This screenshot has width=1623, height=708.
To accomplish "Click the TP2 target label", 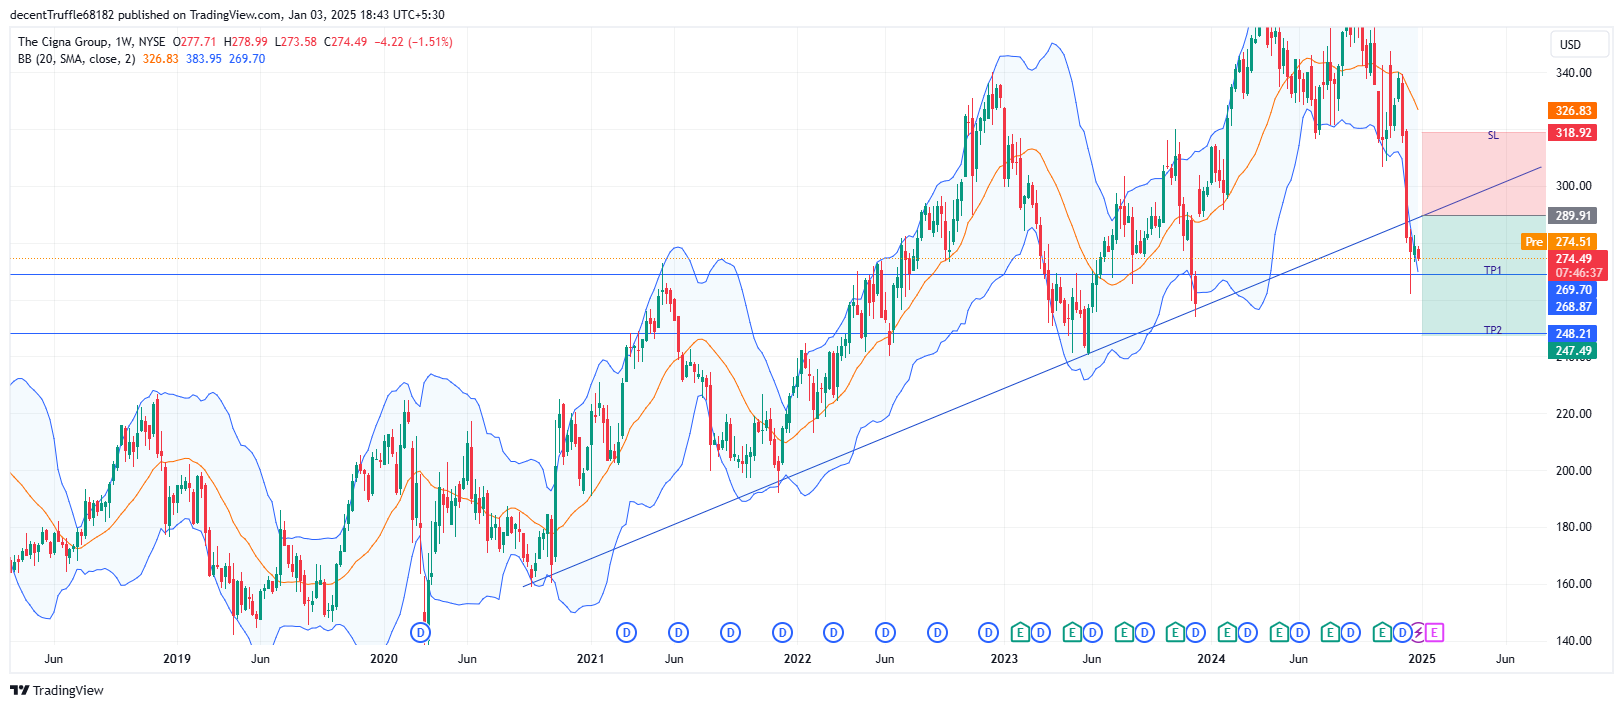I will [x=1492, y=330].
